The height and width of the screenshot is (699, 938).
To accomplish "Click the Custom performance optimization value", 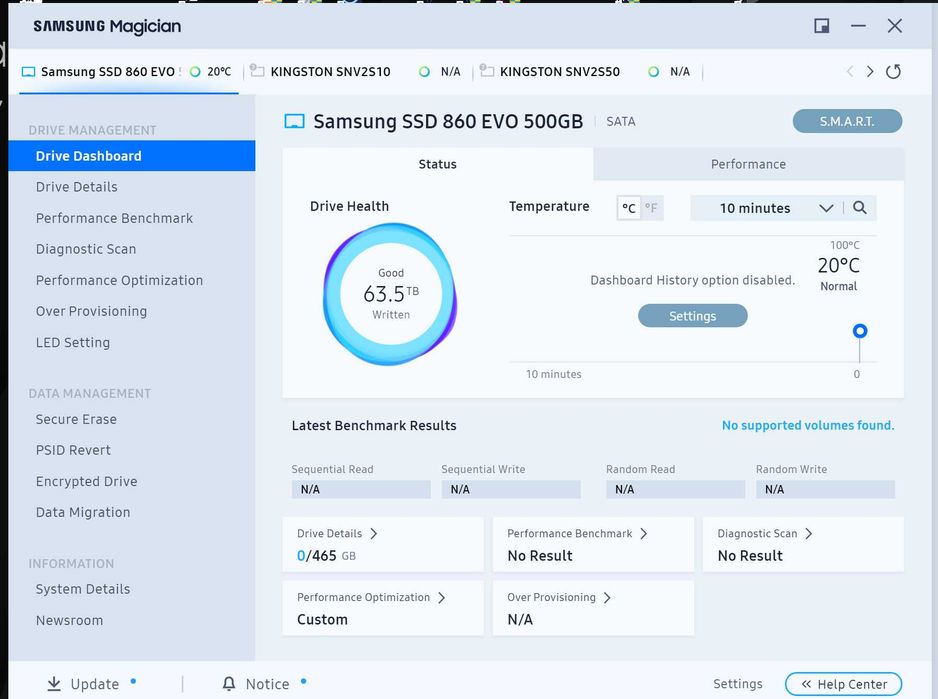I will coord(322,619).
